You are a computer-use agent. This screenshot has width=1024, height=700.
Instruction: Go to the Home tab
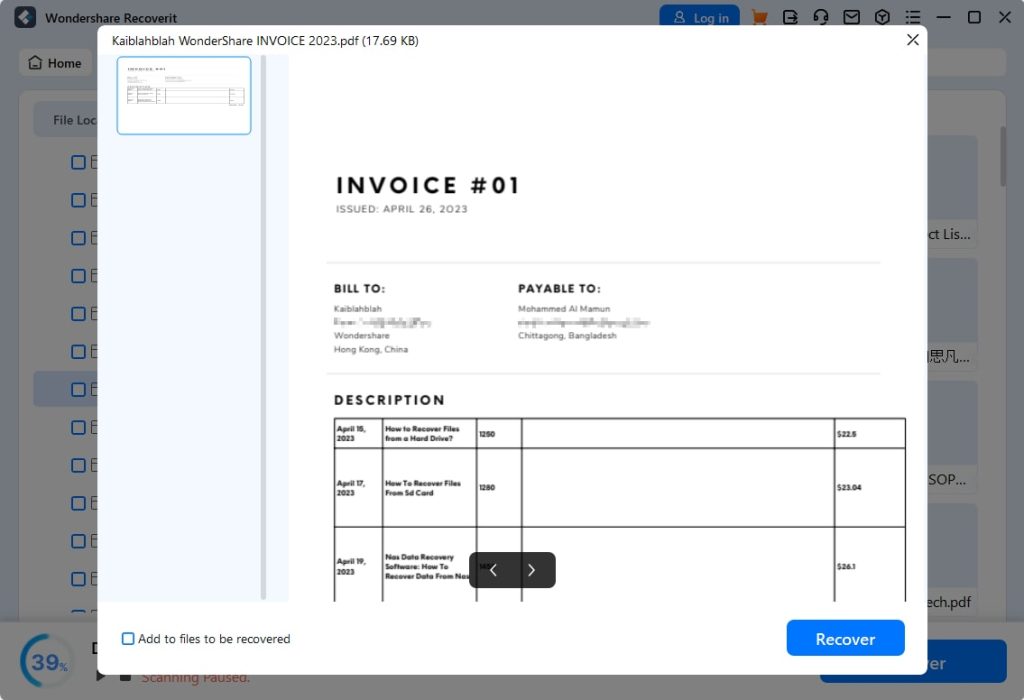pyautogui.click(x=56, y=63)
